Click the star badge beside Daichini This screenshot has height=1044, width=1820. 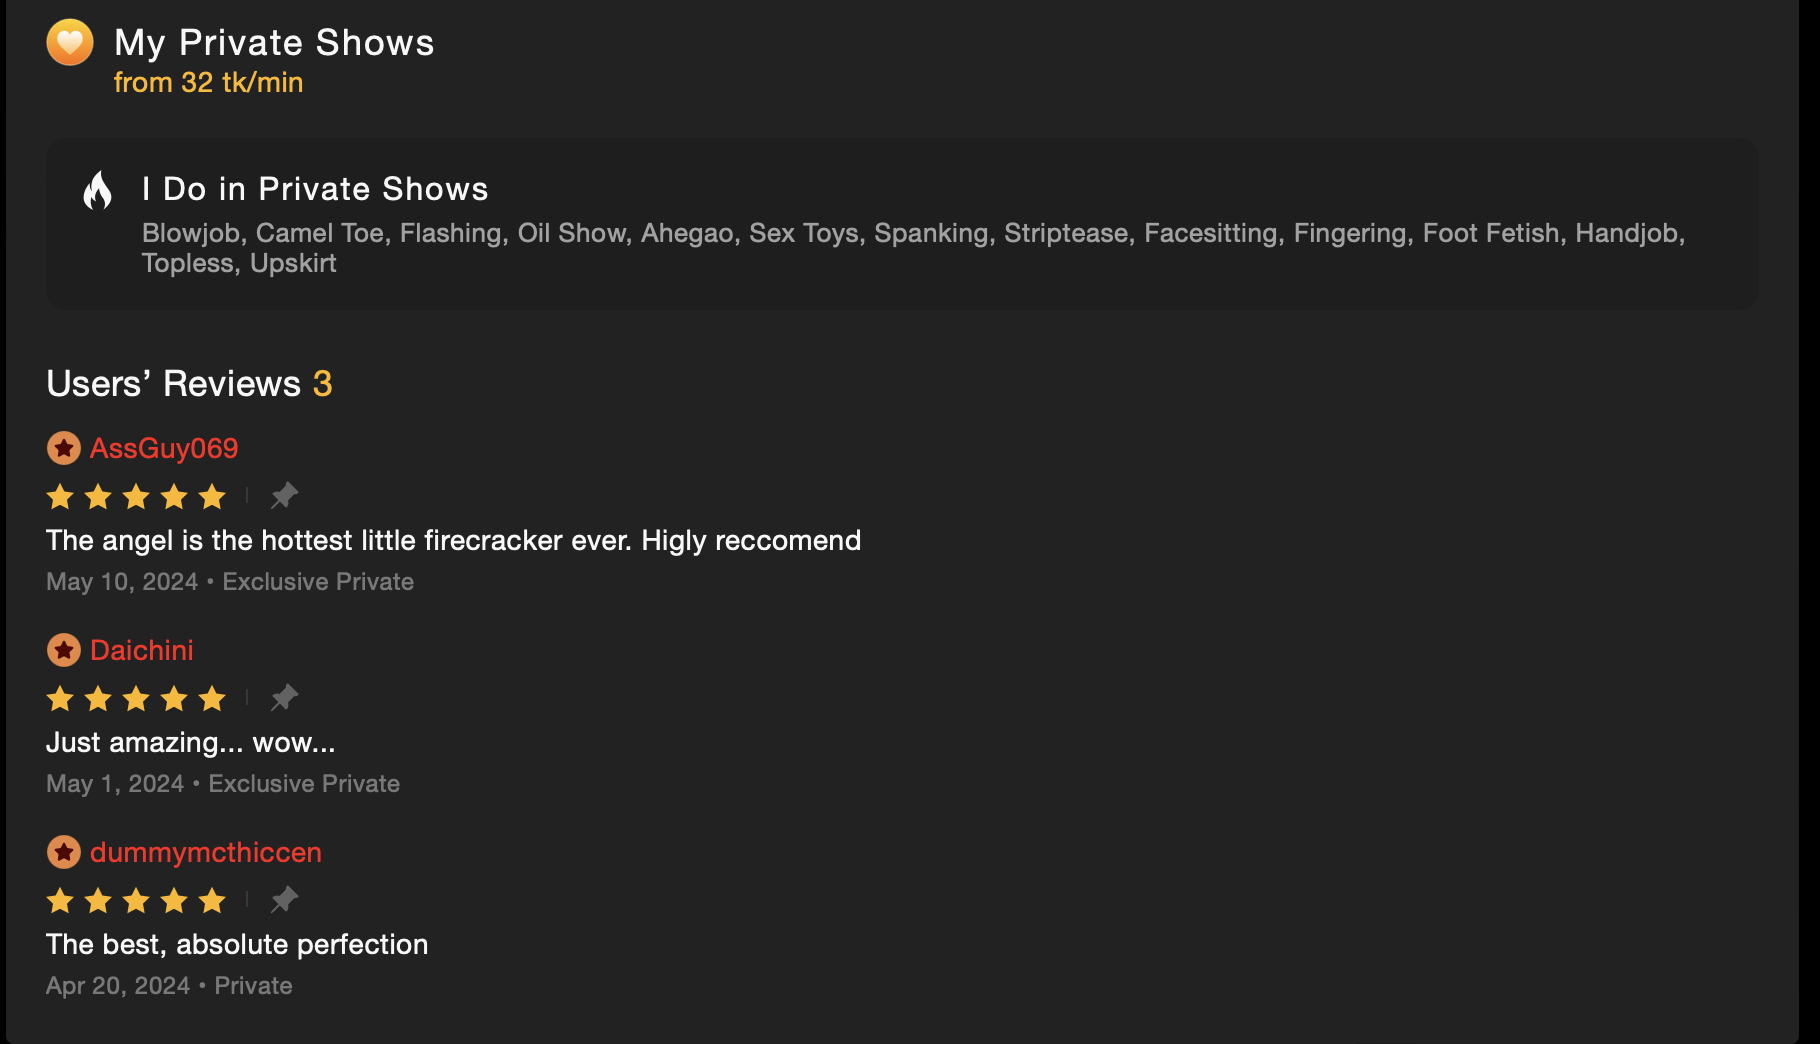[64, 651]
